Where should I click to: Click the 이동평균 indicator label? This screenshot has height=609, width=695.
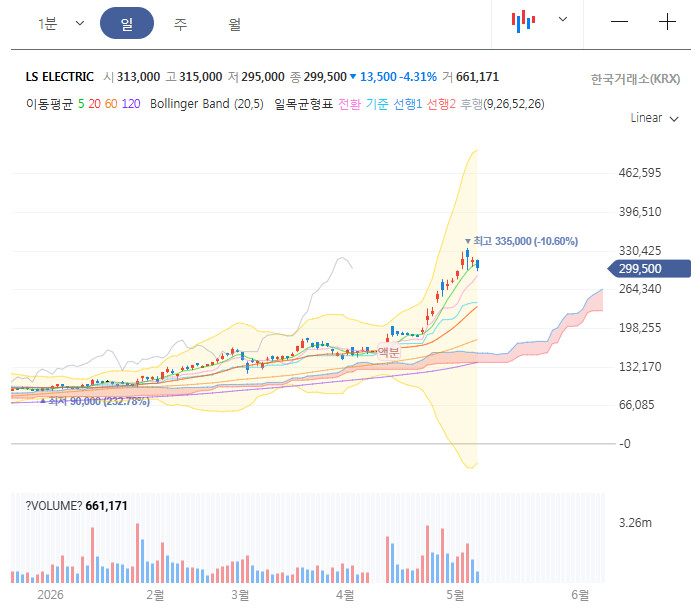[49, 104]
